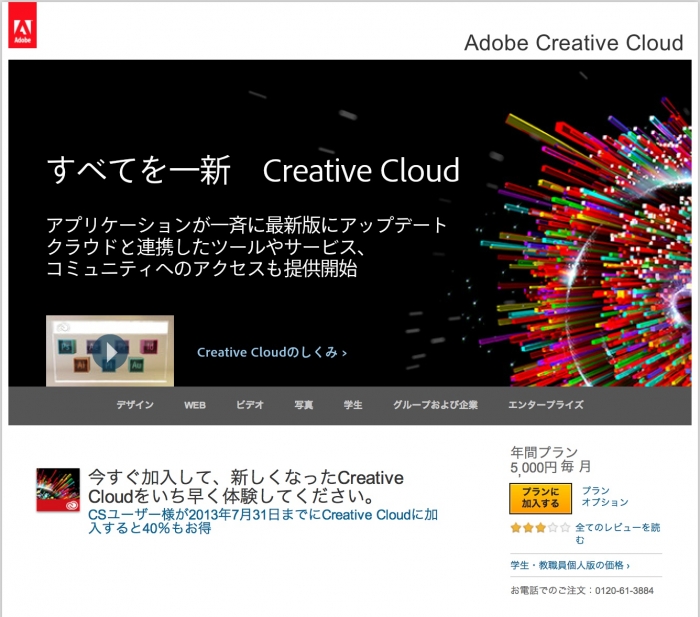Select the 学生 tab
The height and width of the screenshot is (617, 700).
pos(353,405)
